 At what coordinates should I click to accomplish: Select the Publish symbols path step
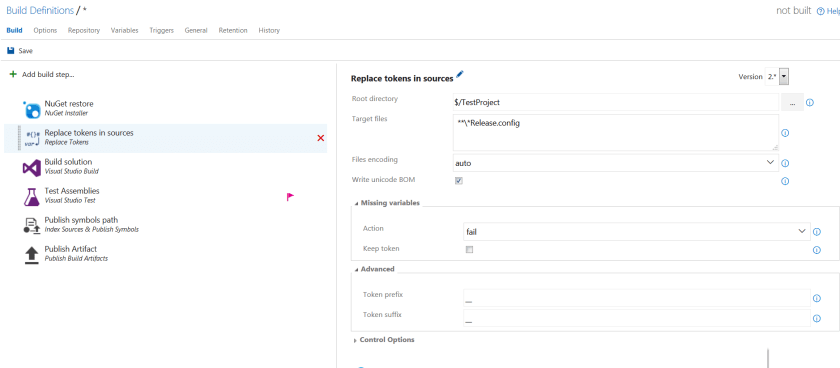coord(166,225)
